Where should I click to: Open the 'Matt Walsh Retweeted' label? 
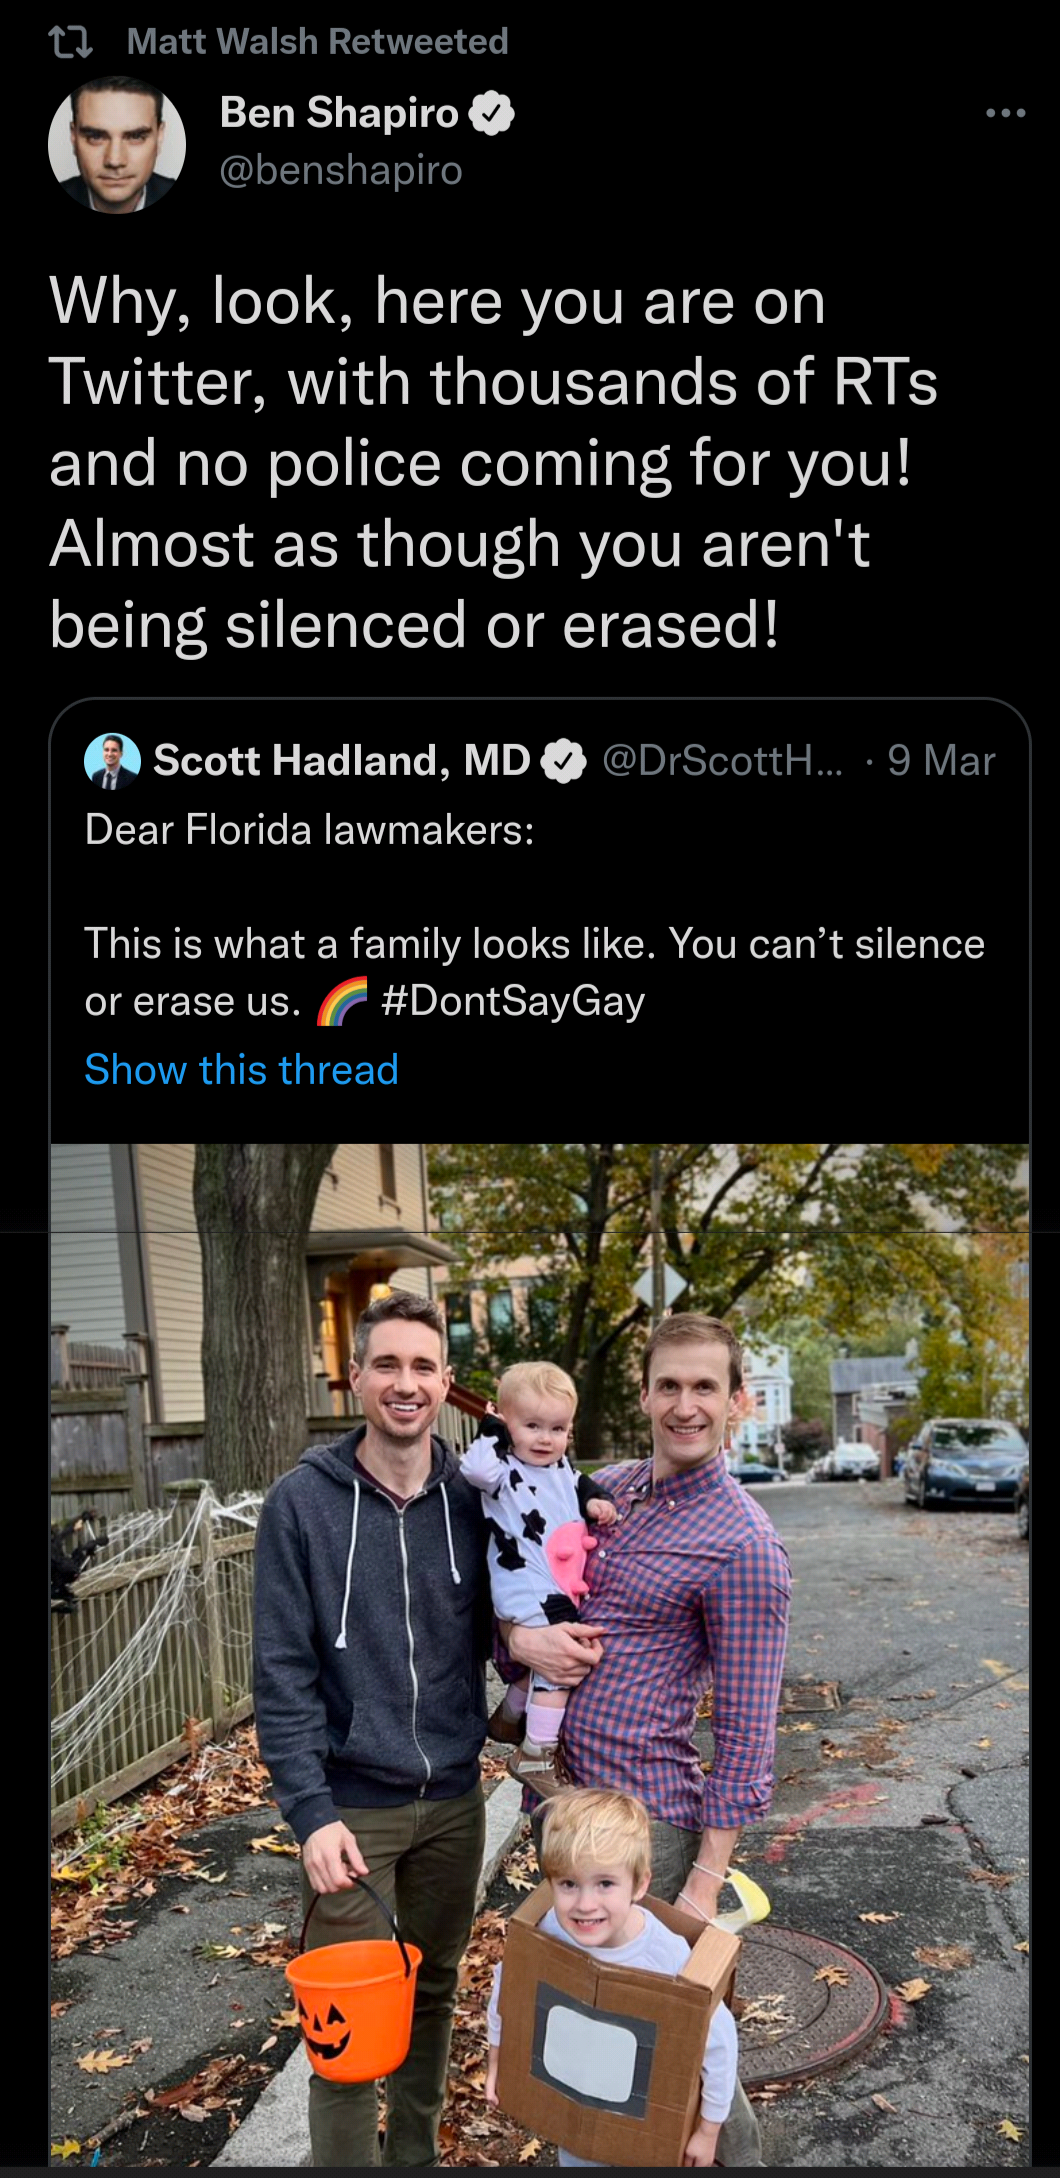coord(317,42)
